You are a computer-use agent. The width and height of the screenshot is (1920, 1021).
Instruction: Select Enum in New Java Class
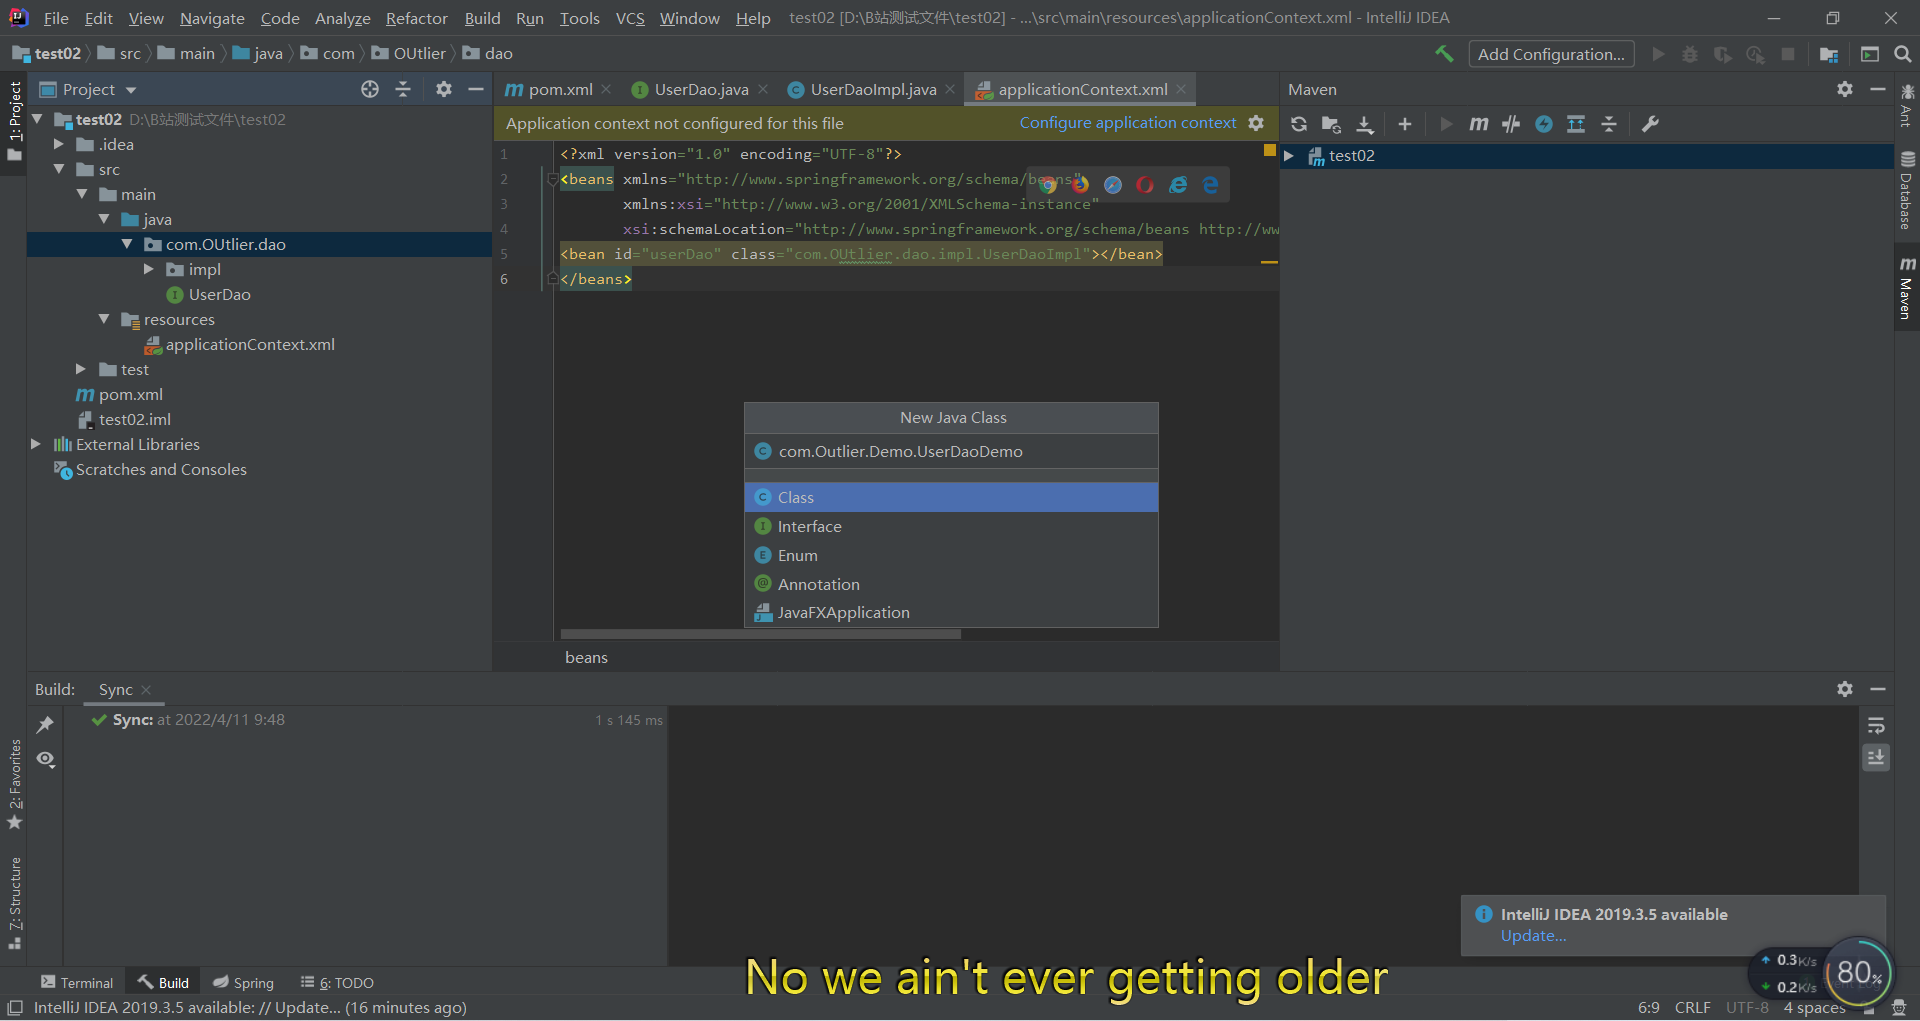coord(951,555)
